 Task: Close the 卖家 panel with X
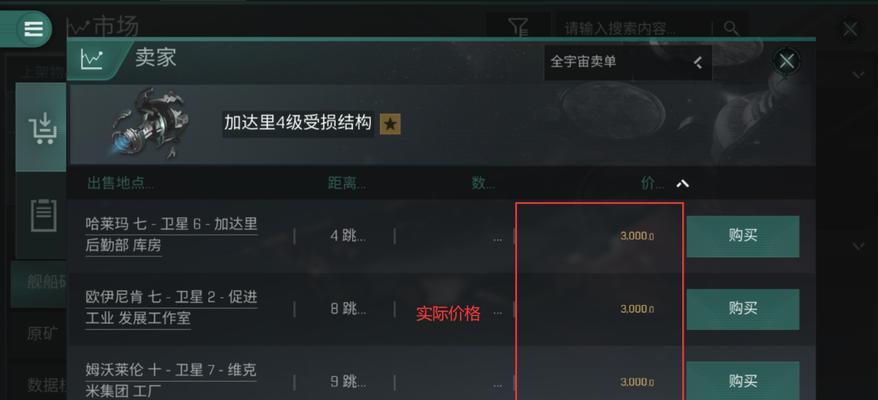787,61
